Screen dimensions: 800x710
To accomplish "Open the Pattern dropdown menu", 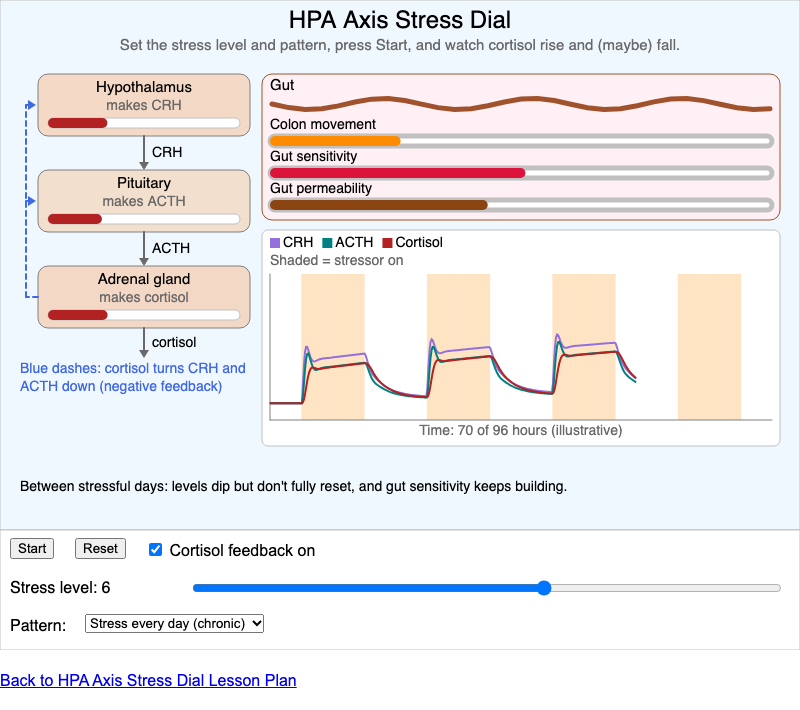I will 174,623.
